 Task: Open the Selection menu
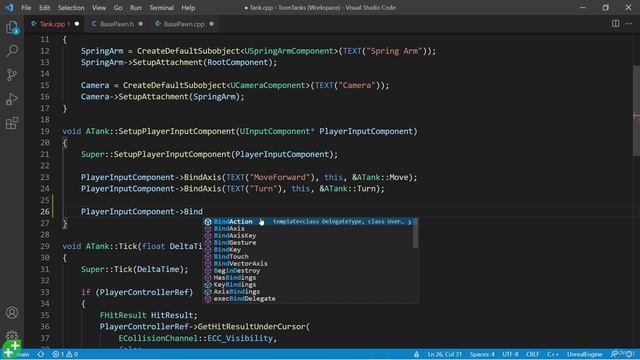point(71,8)
